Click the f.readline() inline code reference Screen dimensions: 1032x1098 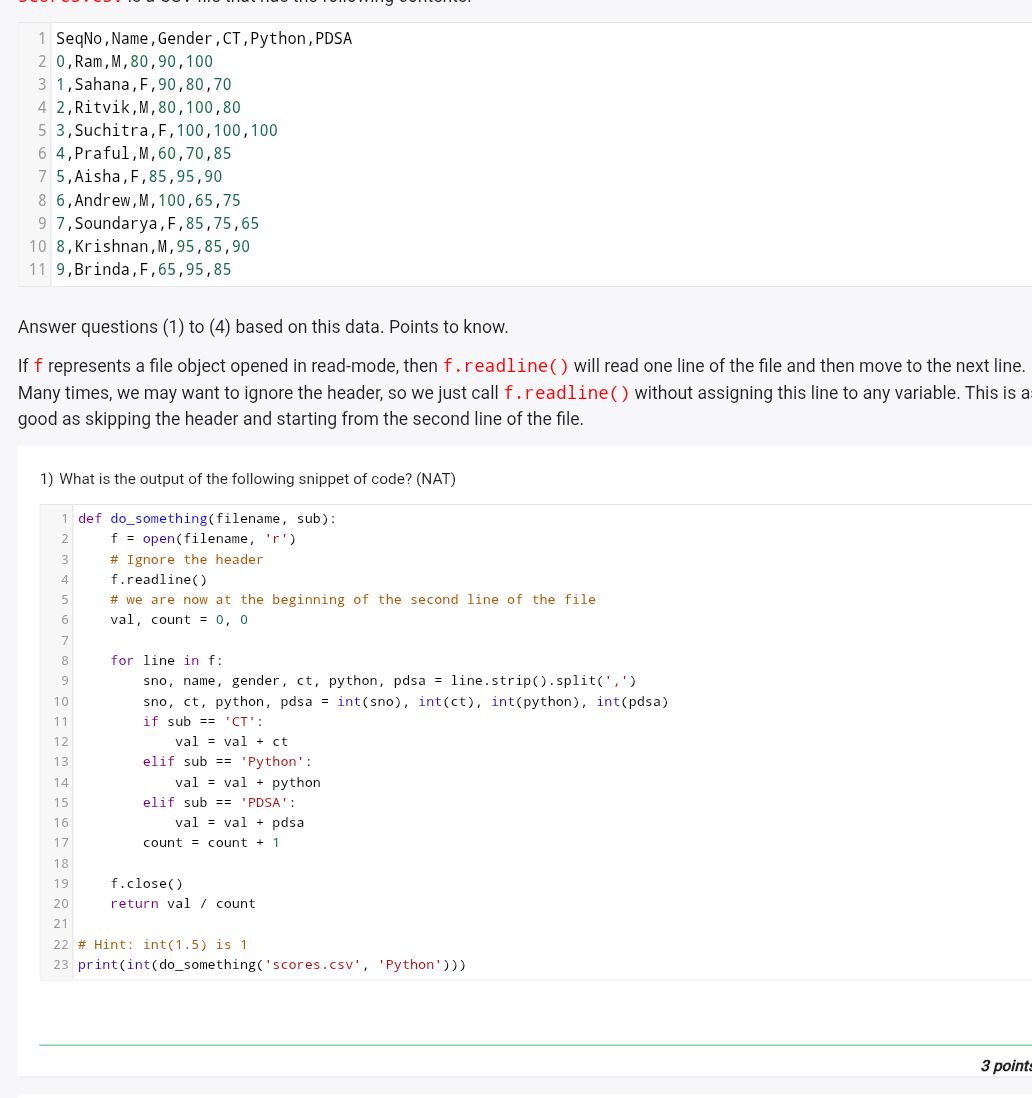click(x=505, y=367)
